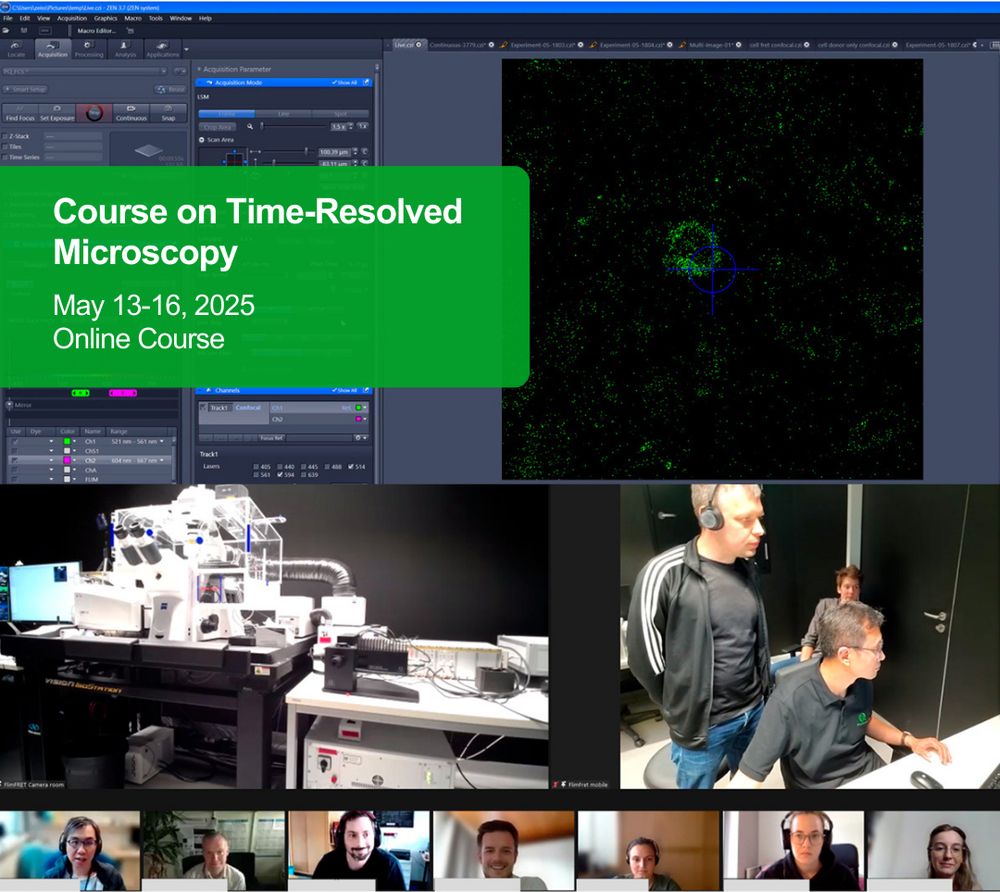1000x892 pixels.
Task: Start Continuous acquisition
Action: click(131, 113)
